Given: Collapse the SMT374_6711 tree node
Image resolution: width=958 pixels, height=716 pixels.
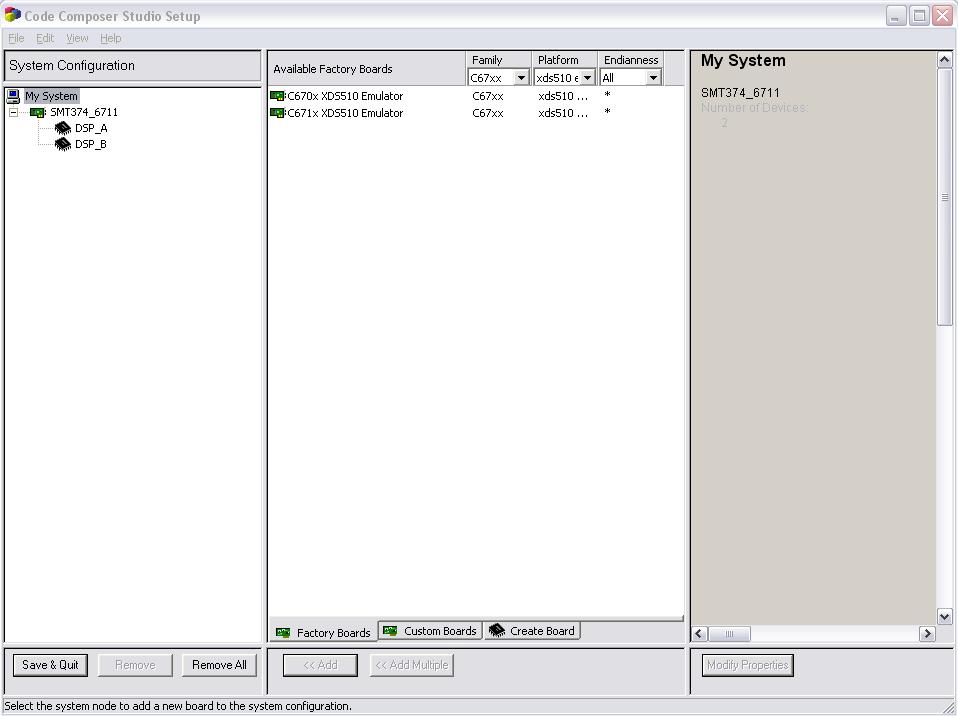Looking at the screenshot, I should pyautogui.click(x=13, y=112).
